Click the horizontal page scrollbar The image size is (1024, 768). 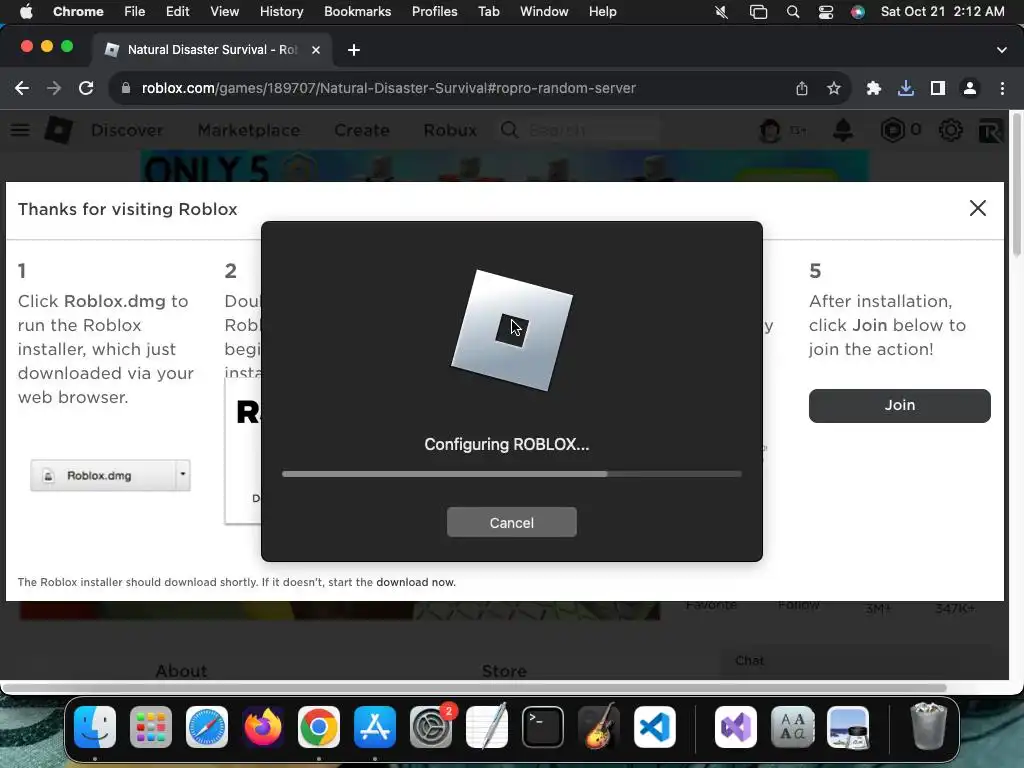click(x=475, y=688)
